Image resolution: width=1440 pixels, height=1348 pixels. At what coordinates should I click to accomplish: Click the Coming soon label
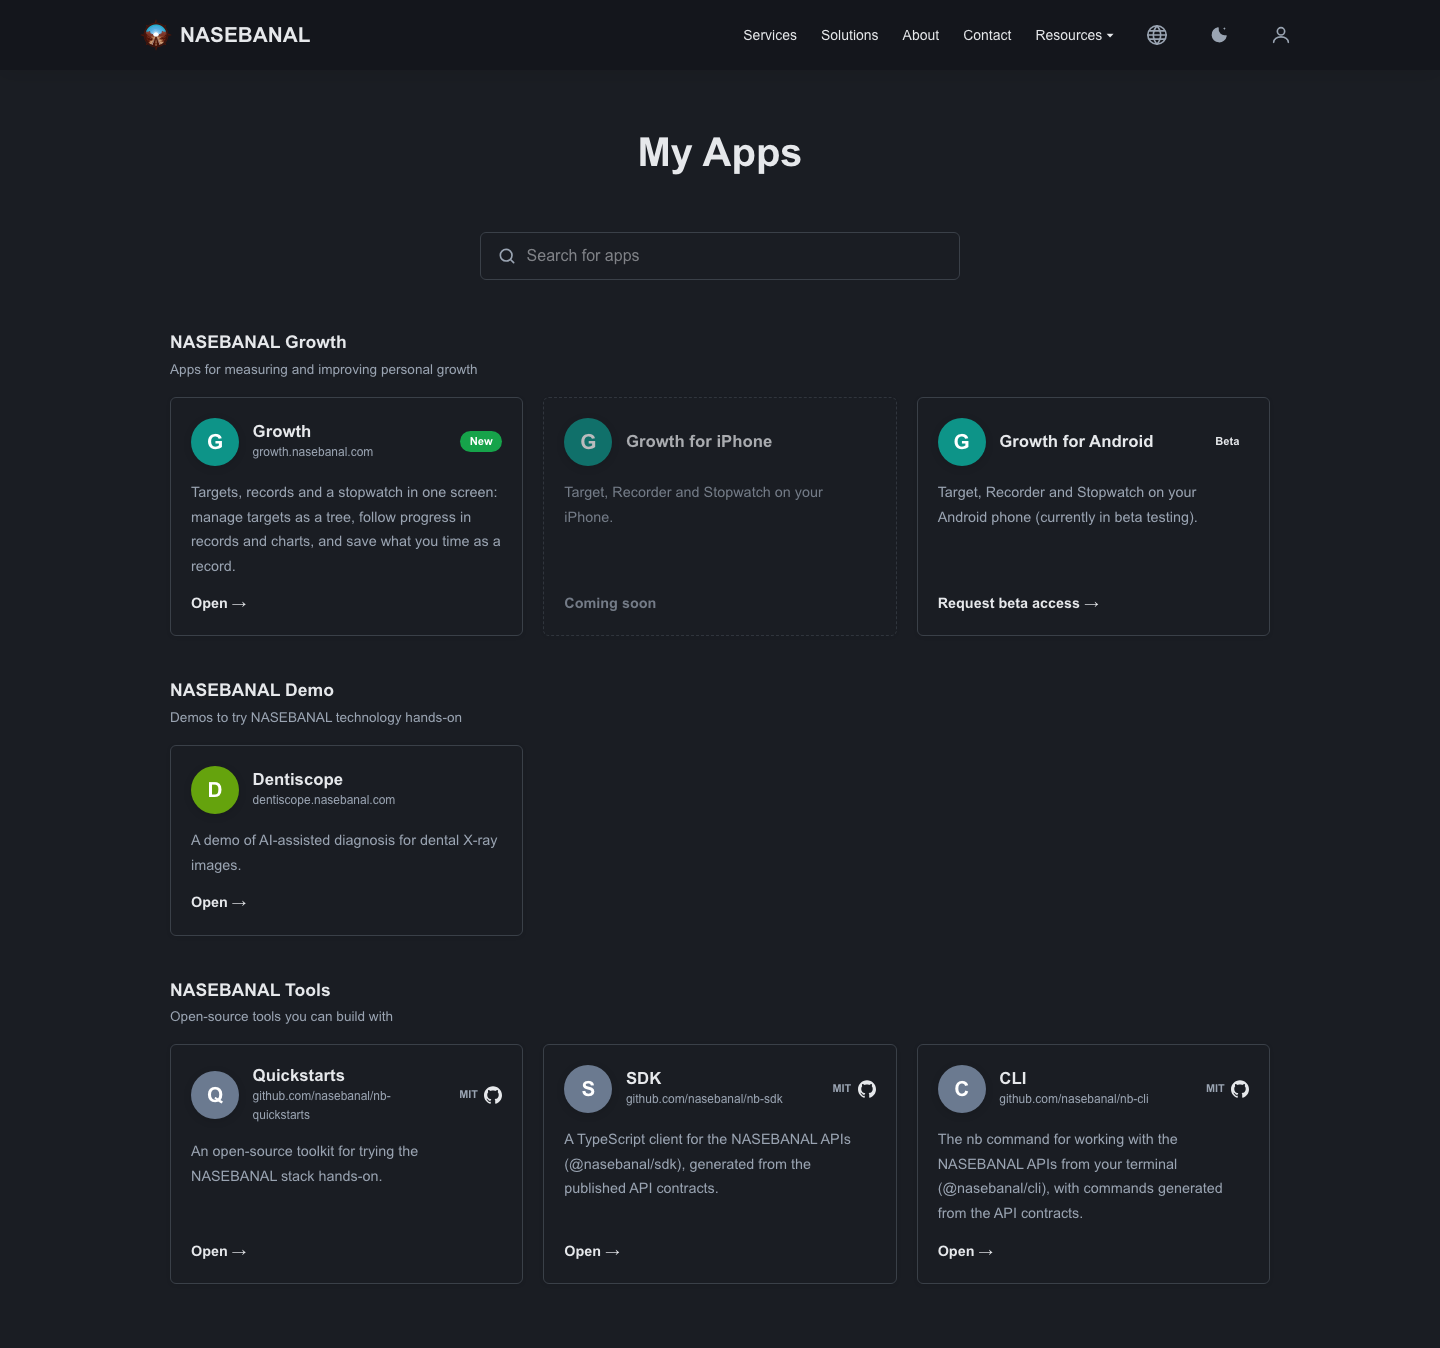(610, 603)
